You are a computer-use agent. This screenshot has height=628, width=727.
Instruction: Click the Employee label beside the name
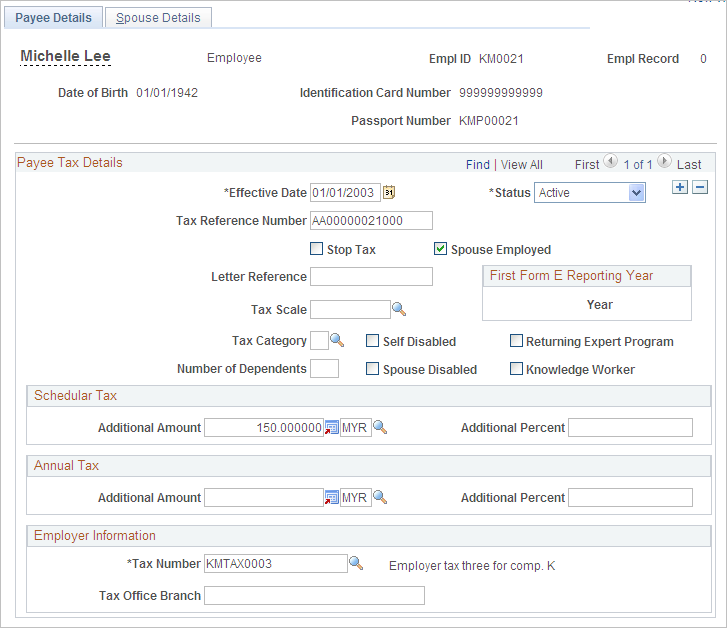(234, 58)
